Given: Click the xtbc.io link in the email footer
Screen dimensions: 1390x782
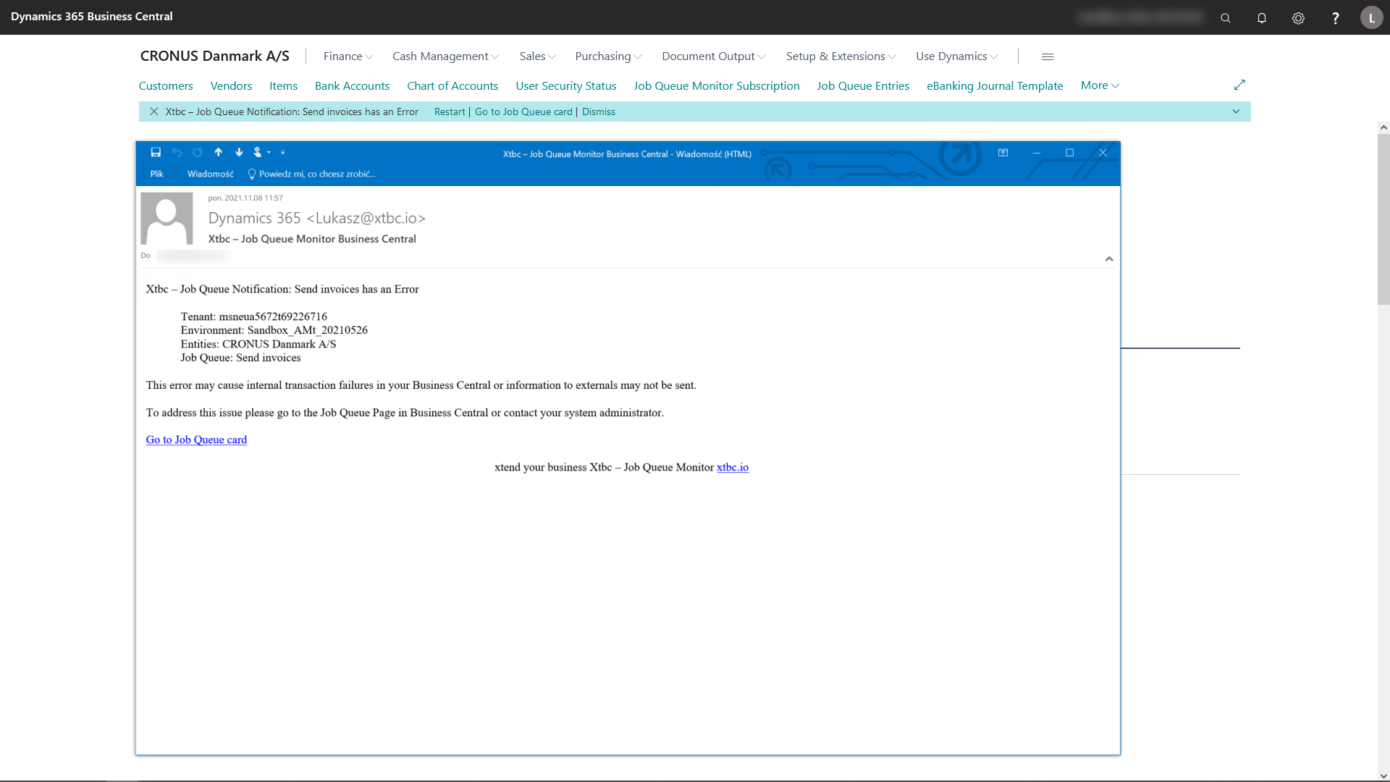Looking at the screenshot, I should pos(733,467).
